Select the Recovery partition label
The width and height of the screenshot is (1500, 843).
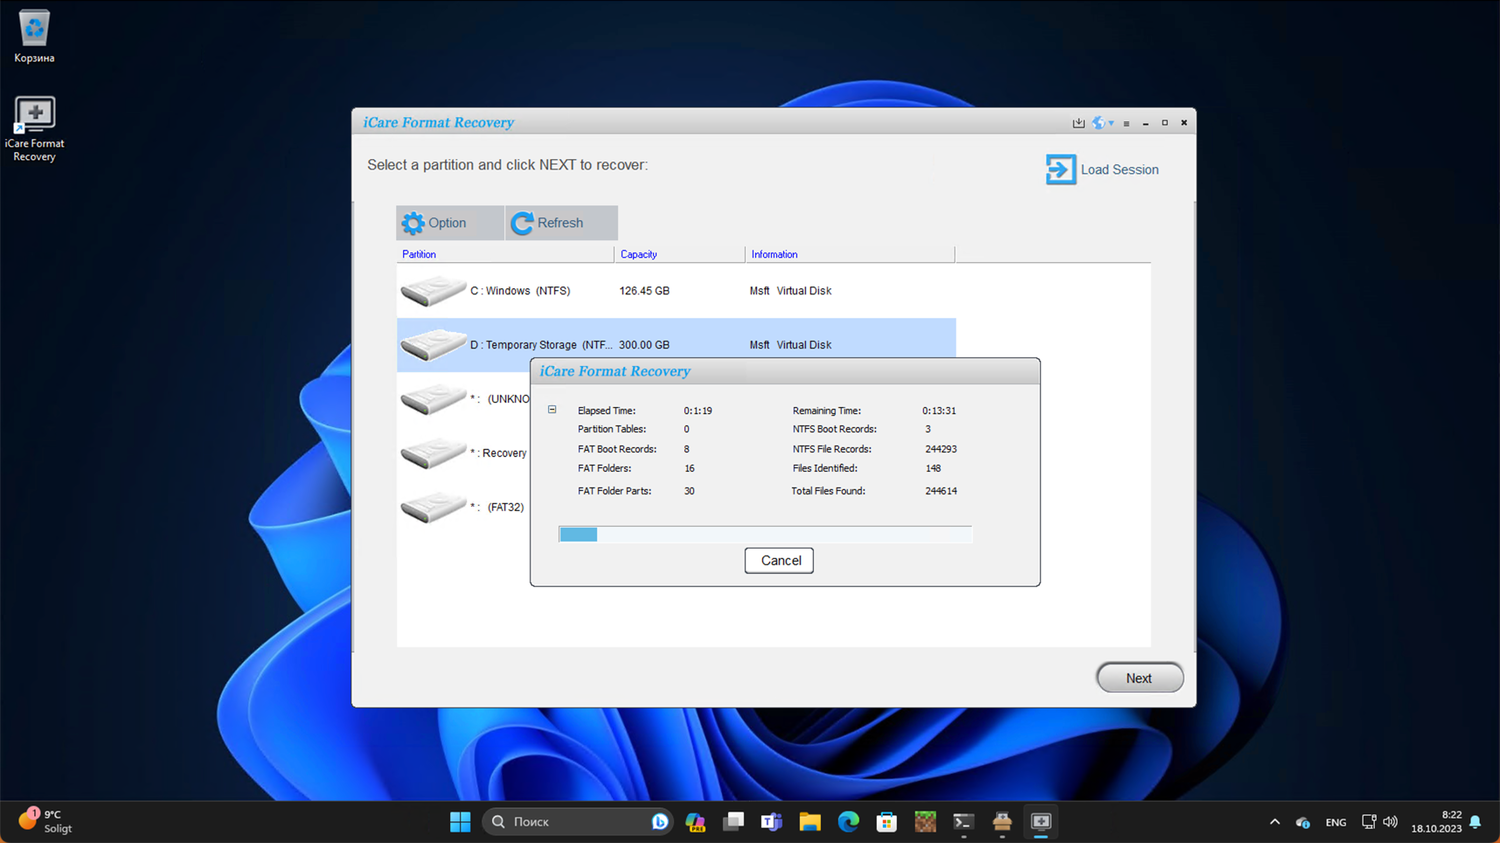click(498, 453)
